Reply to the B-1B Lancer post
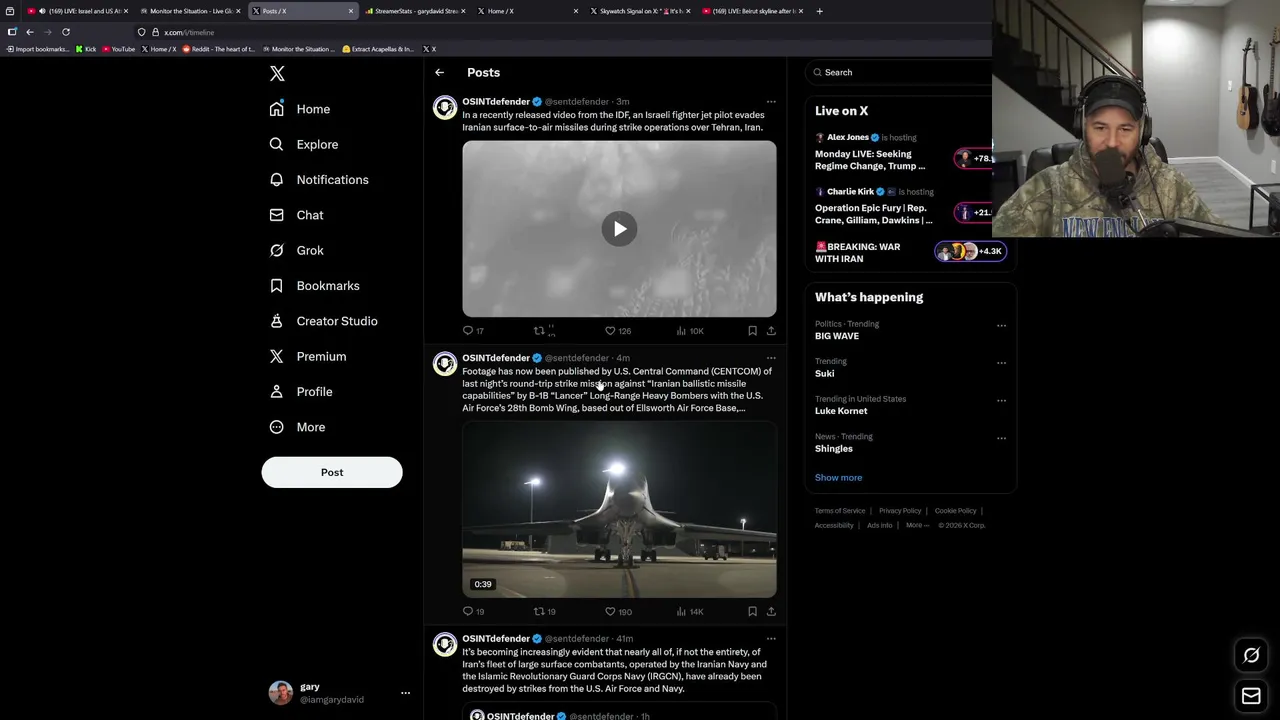The width and height of the screenshot is (1280, 720). [473, 611]
